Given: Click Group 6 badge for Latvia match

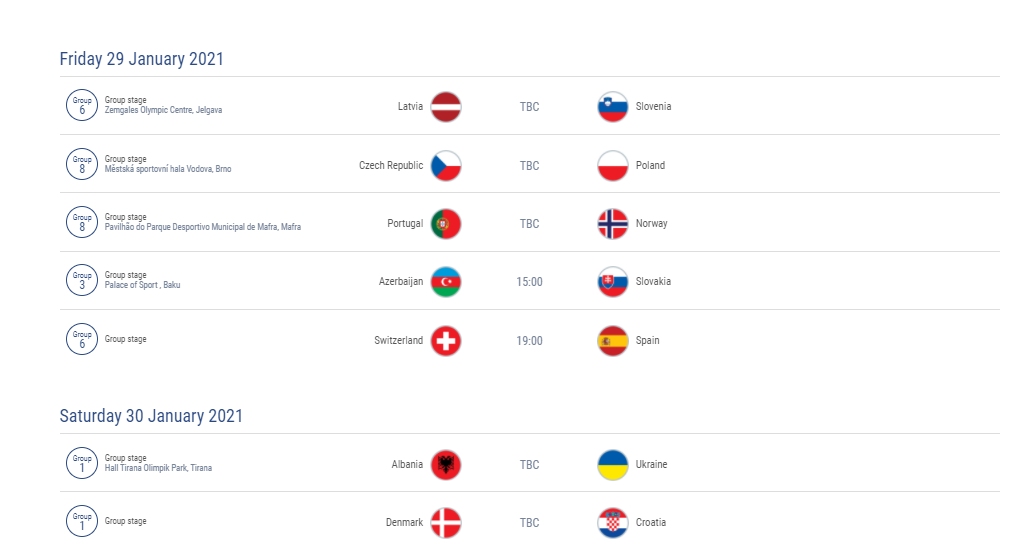Looking at the screenshot, I should (x=82, y=105).
